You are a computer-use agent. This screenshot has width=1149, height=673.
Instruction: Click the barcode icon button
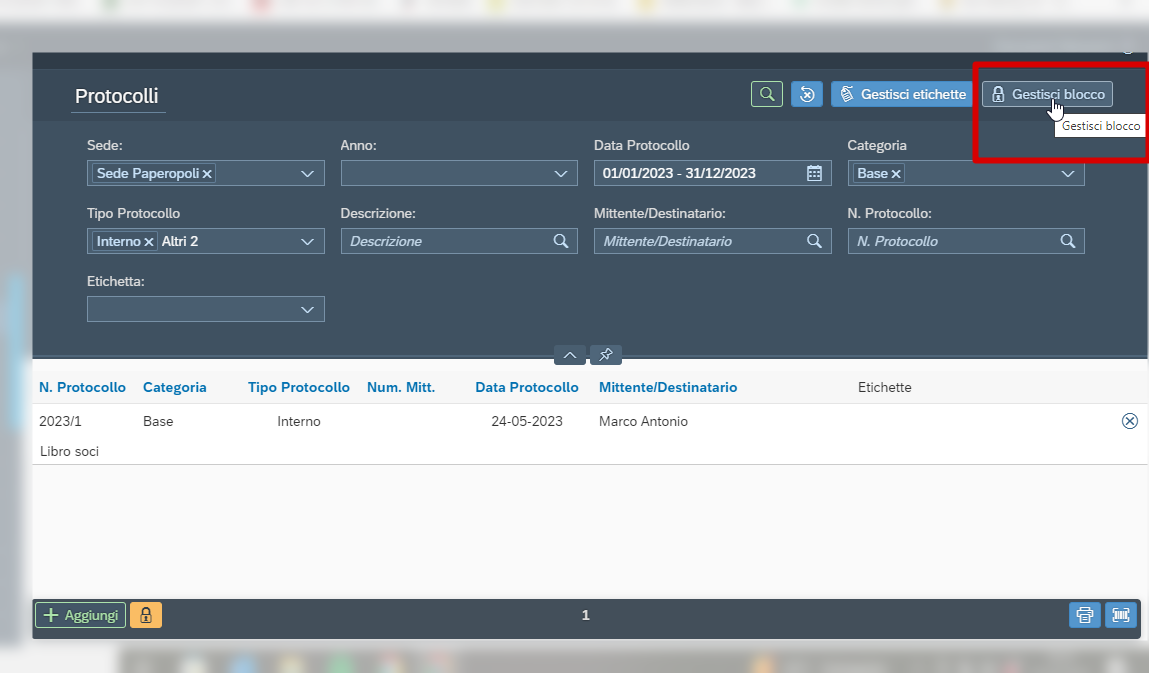click(1121, 615)
